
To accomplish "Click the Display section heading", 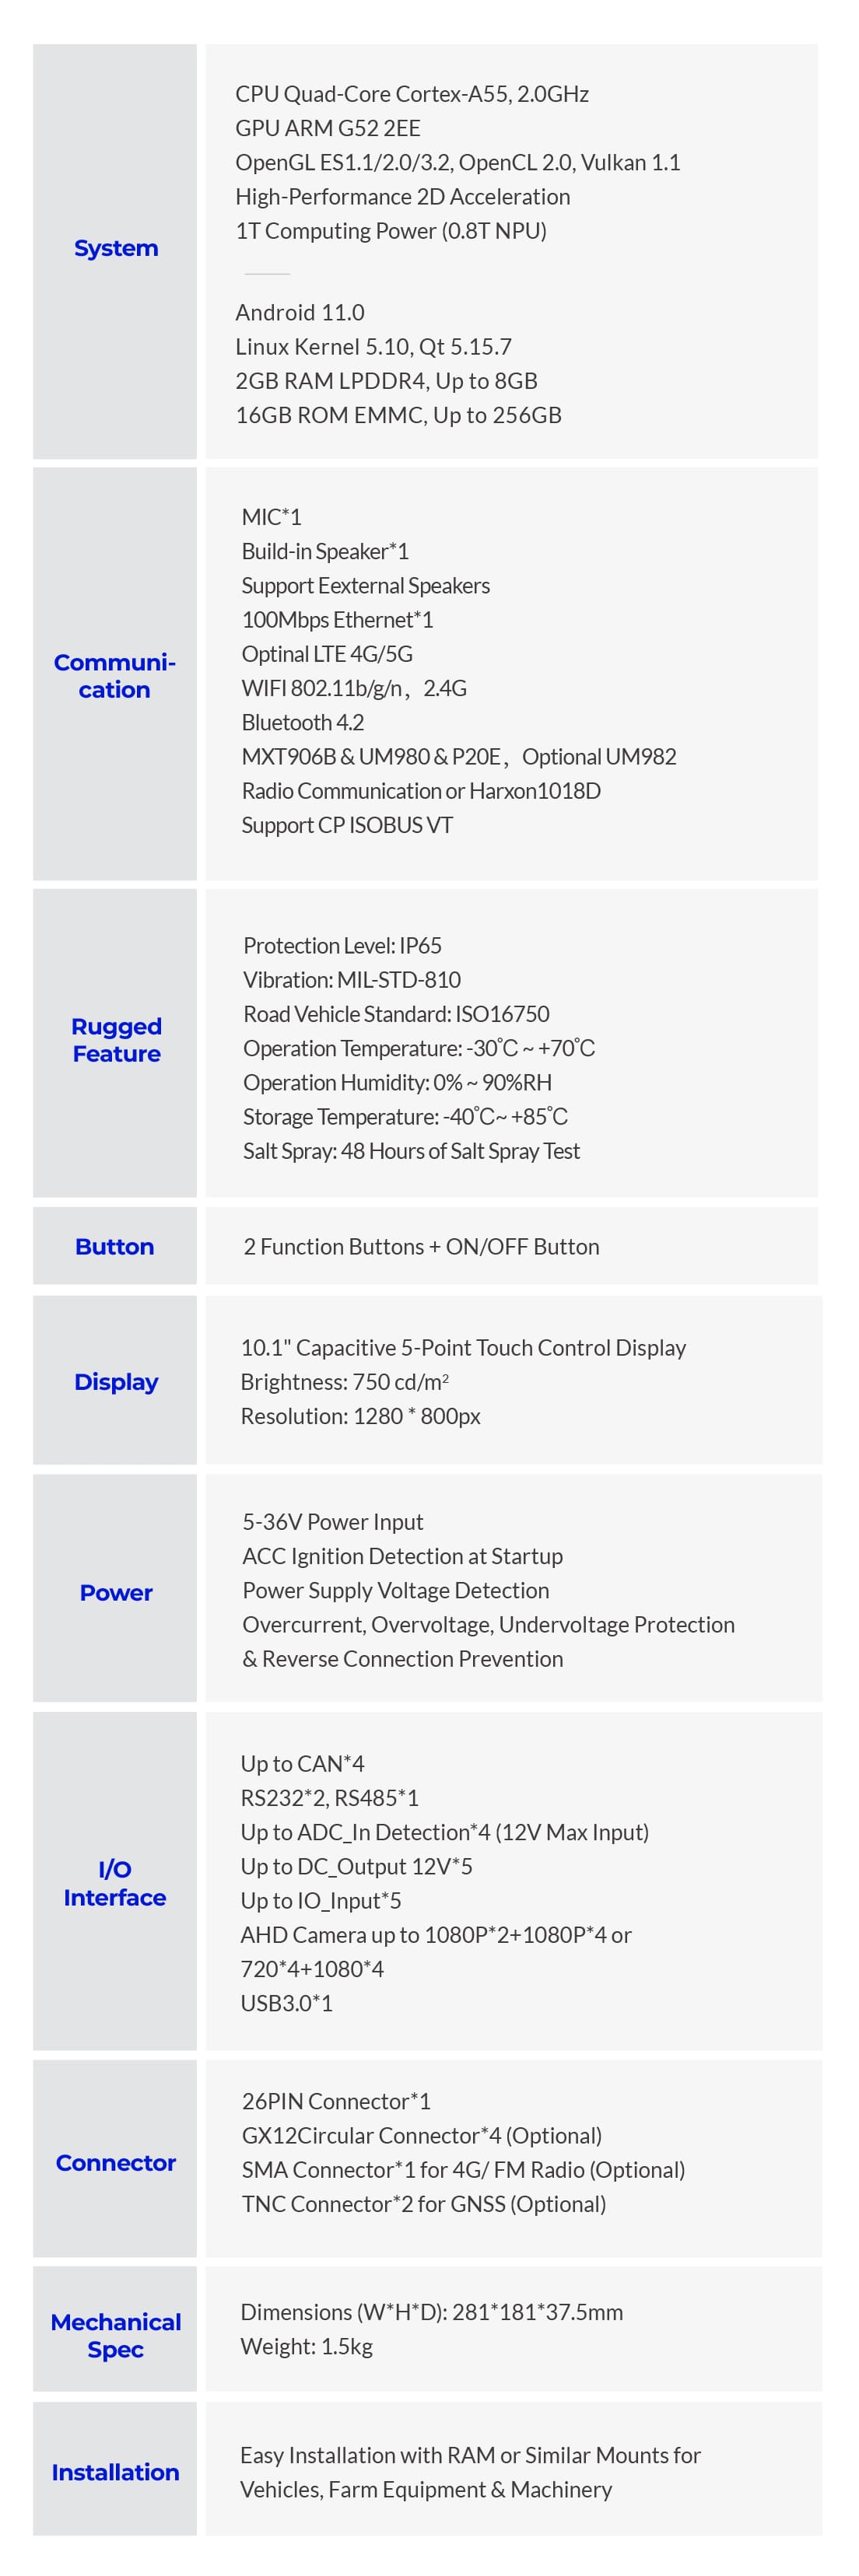I will coord(116,1382).
